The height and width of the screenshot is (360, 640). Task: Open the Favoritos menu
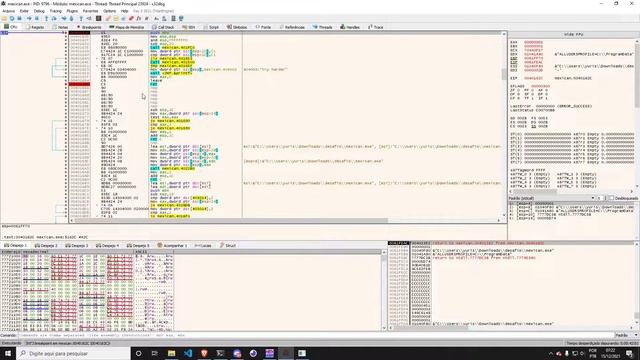pyautogui.click(x=91, y=11)
